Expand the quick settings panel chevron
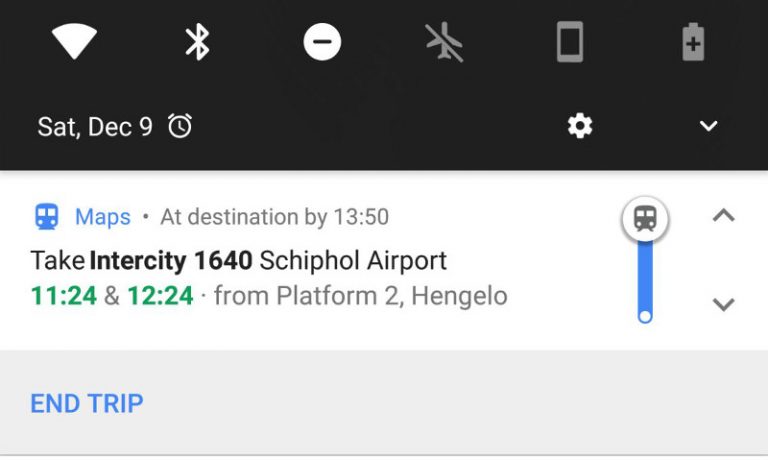 coord(708,126)
